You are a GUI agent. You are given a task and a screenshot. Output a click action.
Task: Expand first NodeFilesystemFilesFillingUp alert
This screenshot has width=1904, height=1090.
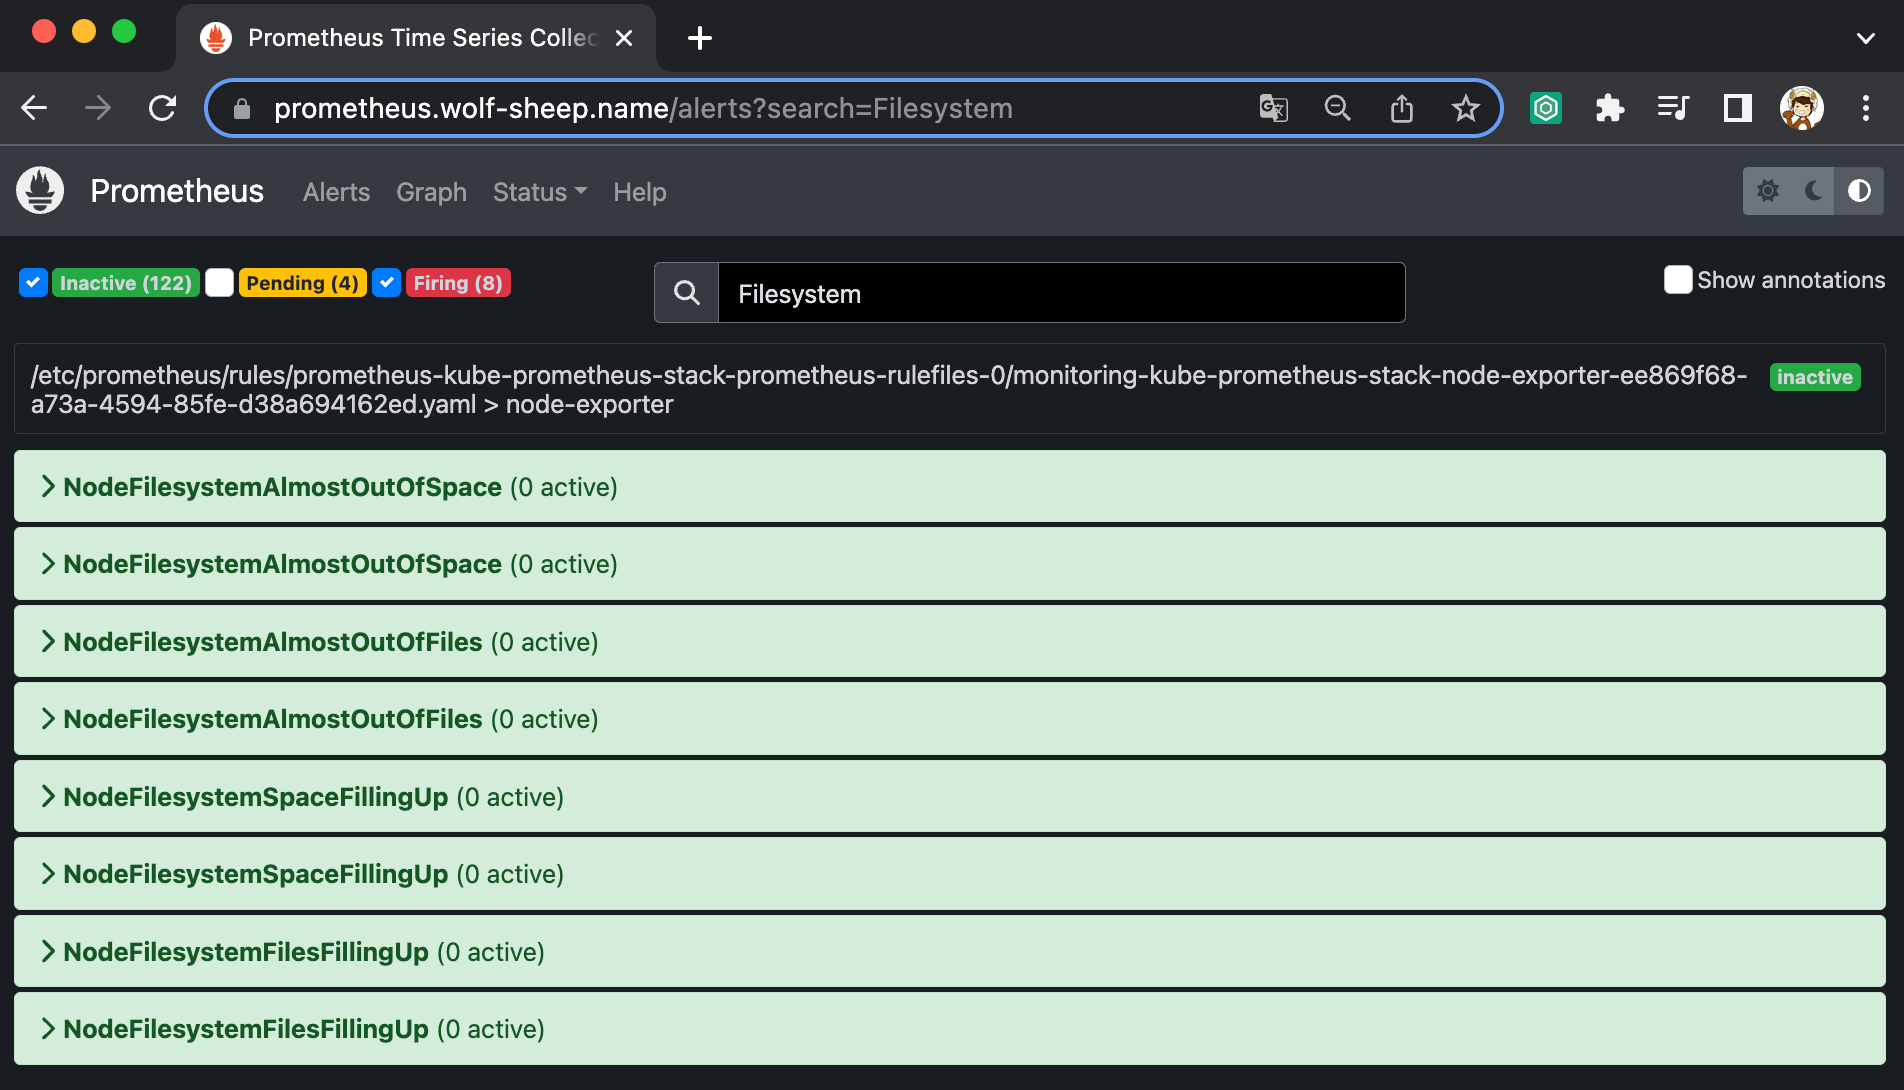949,952
